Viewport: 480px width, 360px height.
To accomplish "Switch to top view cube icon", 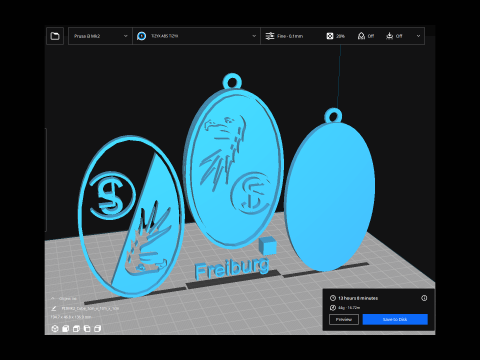I will [76, 329].
